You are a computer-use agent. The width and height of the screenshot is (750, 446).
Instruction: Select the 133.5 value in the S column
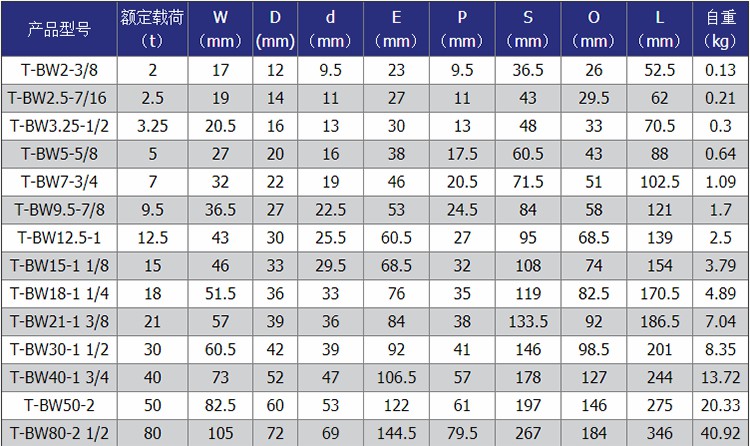[527, 323]
